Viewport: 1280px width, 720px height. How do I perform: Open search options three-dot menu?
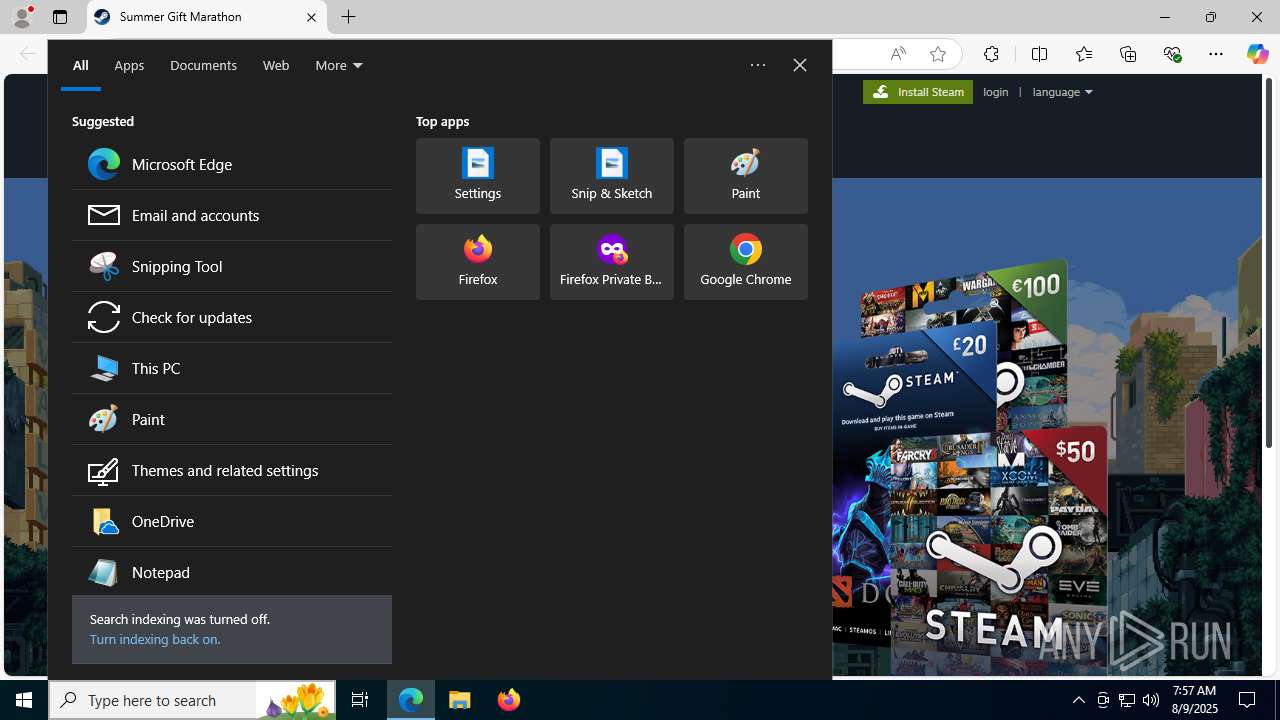tap(758, 66)
